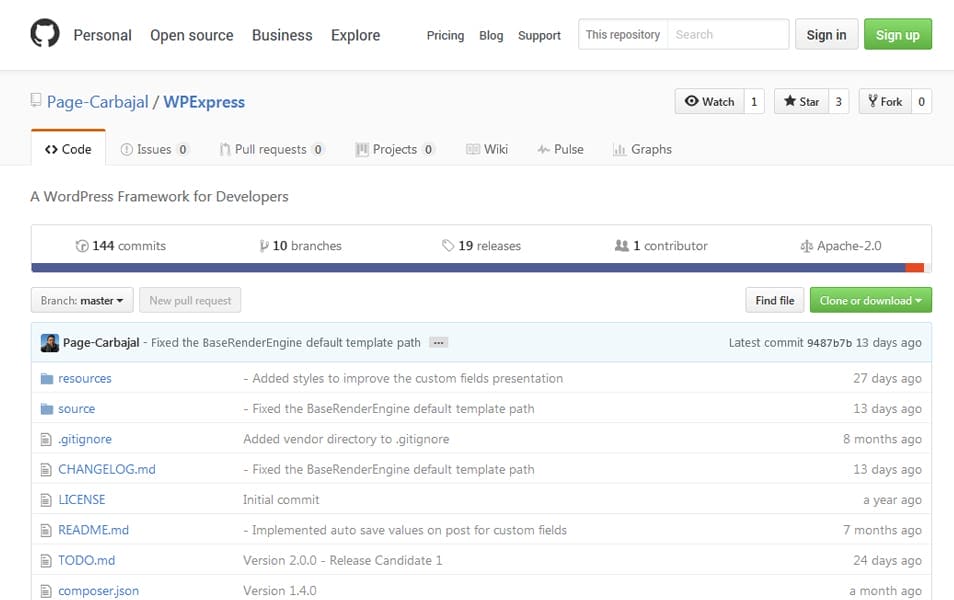
Task: Click the Find file button
Action: coord(775,301)
